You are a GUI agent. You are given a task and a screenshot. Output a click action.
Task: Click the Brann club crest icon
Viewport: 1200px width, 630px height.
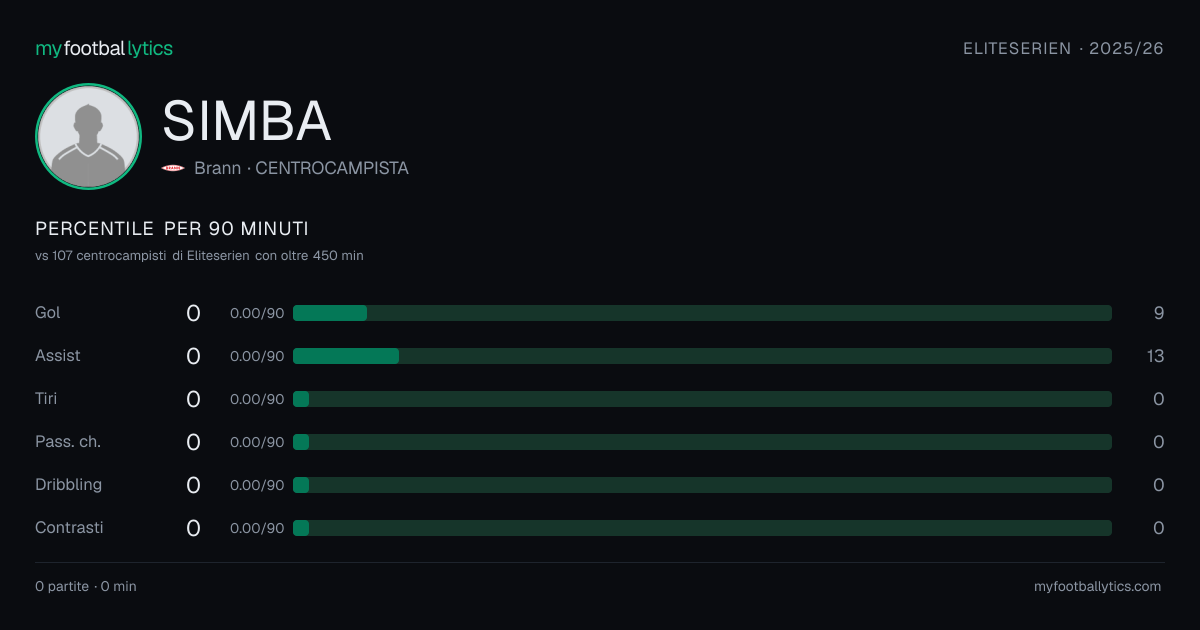coord(173,168)
